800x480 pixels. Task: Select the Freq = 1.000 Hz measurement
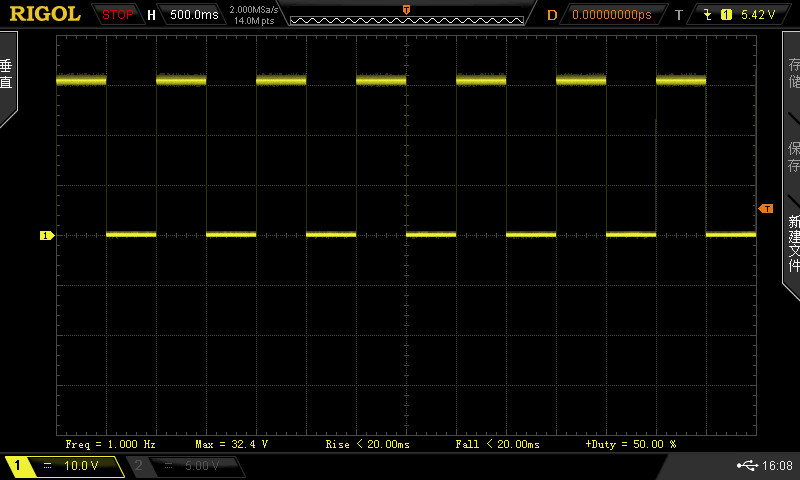(110, 443)
